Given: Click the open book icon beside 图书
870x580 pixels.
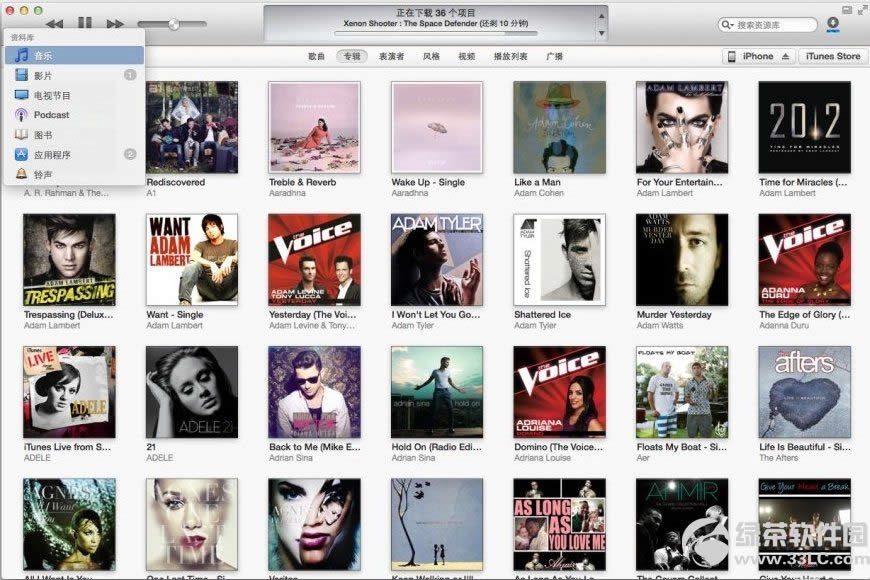Looking at the screenshot, I should tap(21, 134).
